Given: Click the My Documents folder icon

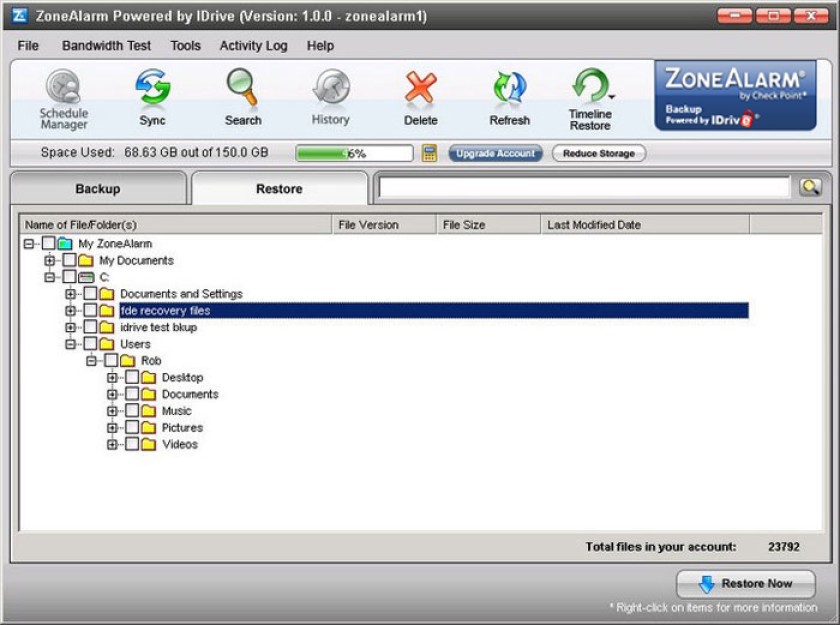Looking at the screenshot, I should point(86,260).
